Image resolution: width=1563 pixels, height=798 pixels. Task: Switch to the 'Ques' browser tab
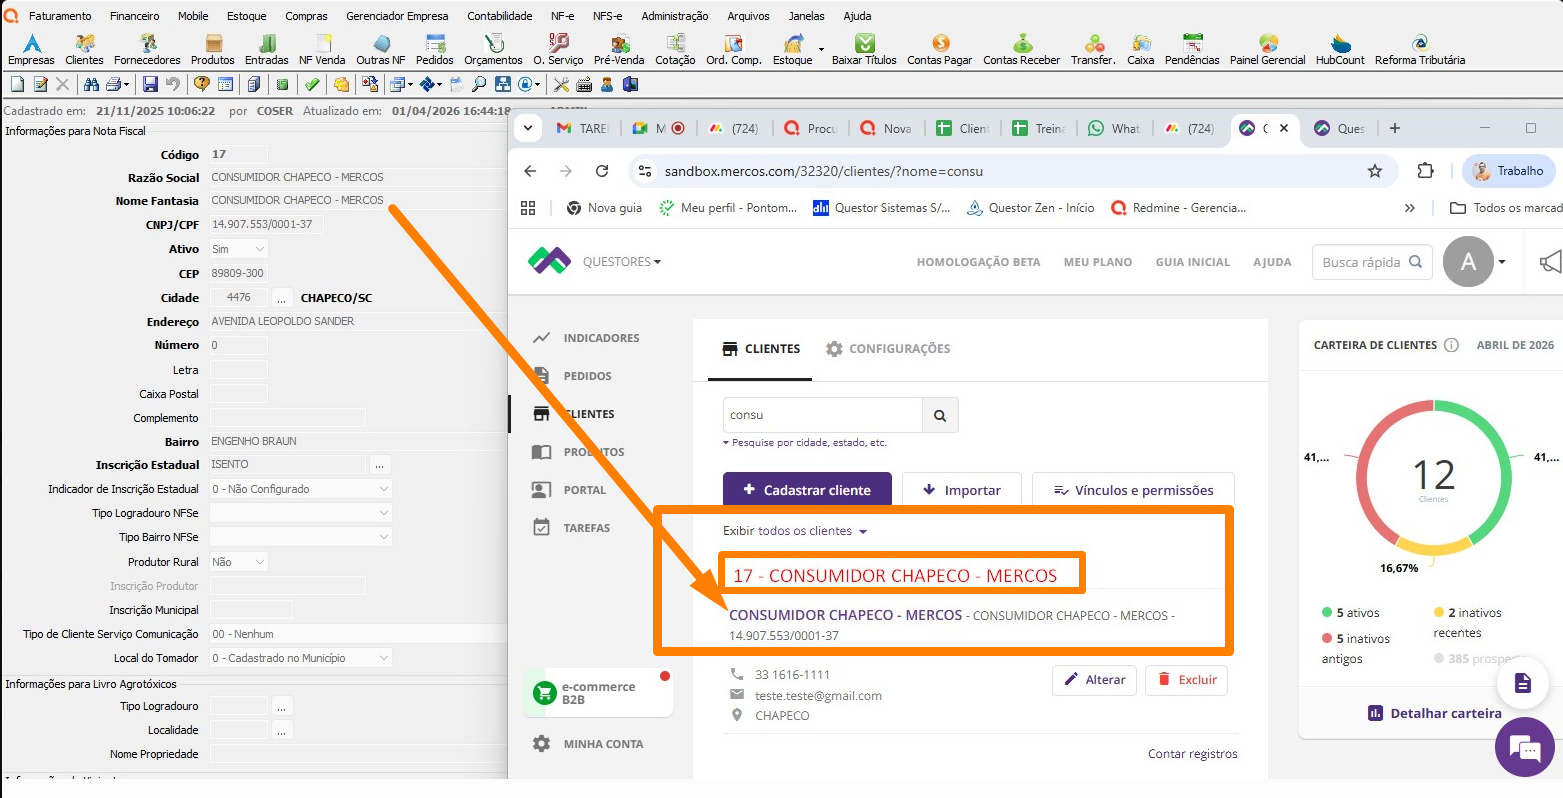(1340, 128)
